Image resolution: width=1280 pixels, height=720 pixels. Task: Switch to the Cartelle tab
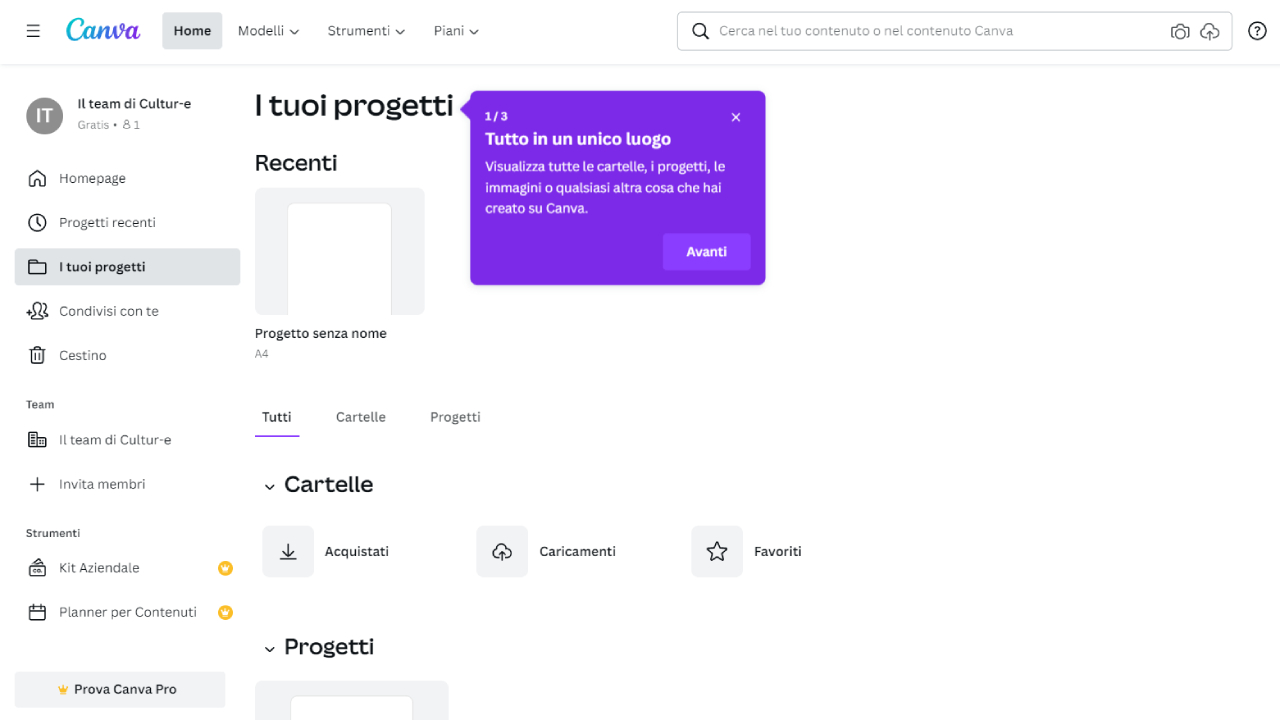point(360,417)
